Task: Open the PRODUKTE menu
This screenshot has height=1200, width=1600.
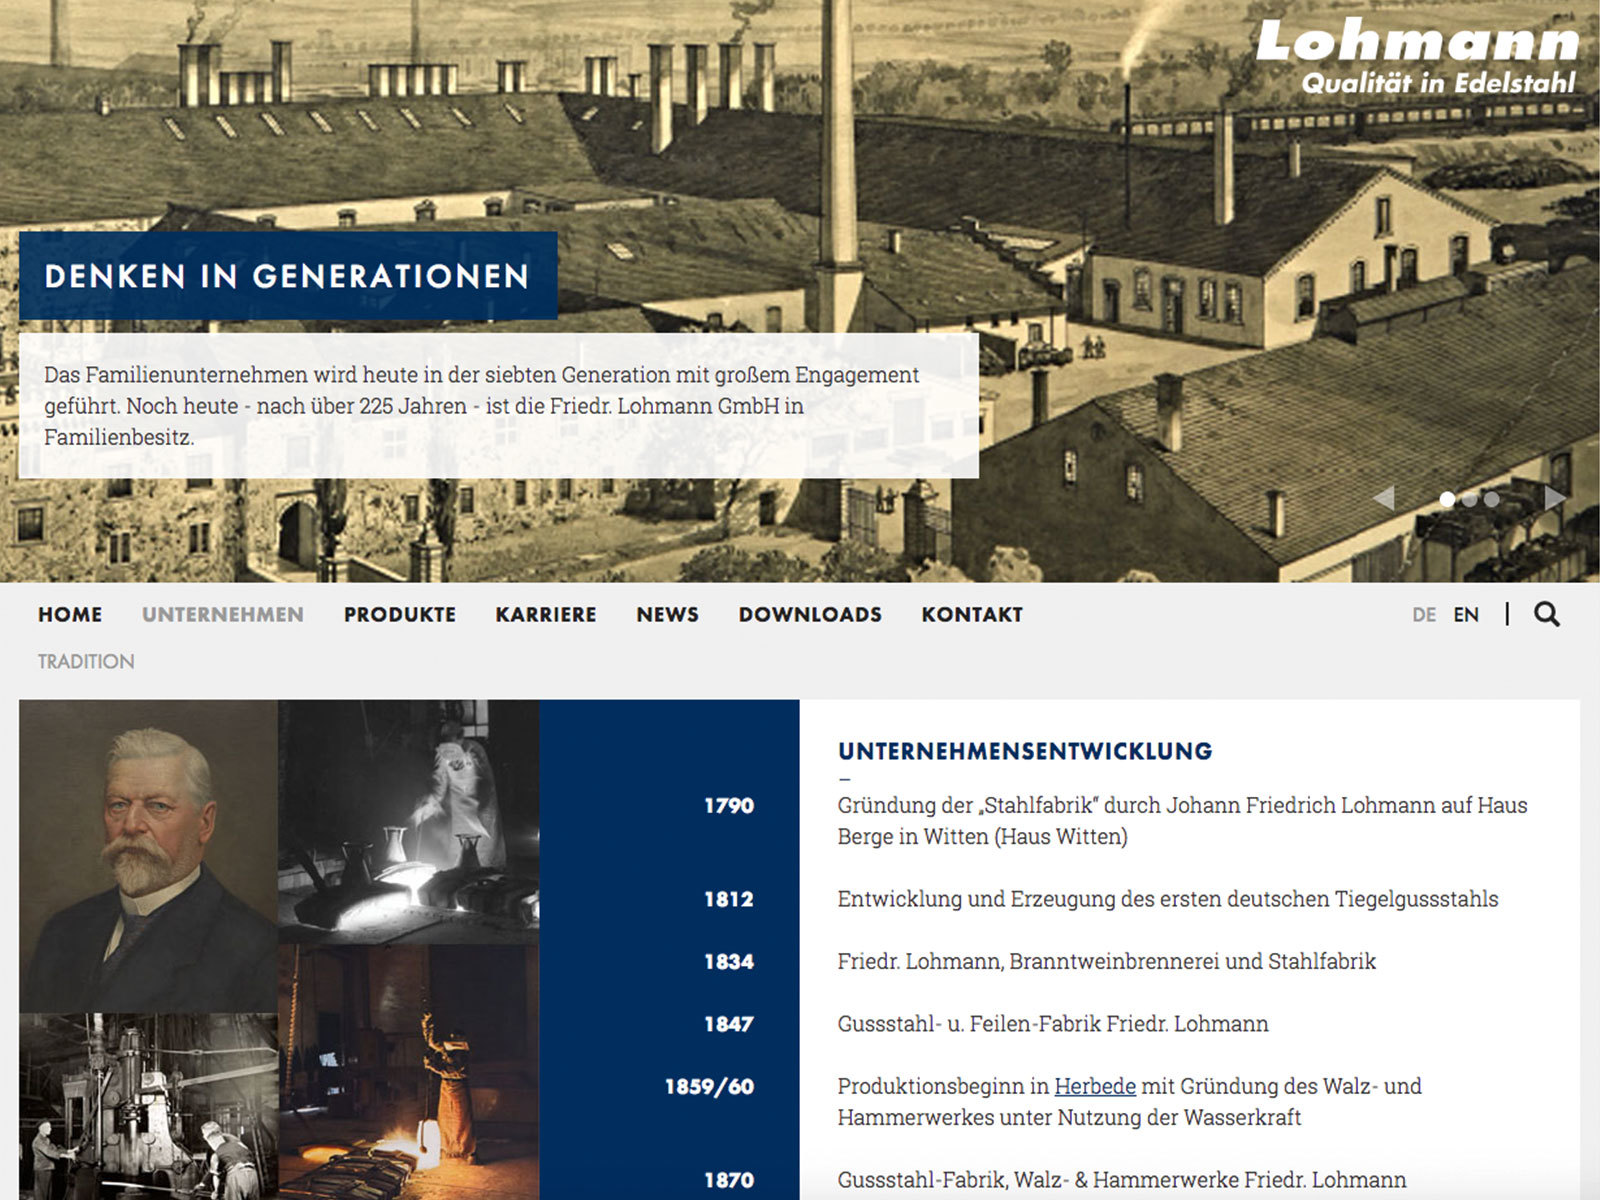Action: (400, 614)
